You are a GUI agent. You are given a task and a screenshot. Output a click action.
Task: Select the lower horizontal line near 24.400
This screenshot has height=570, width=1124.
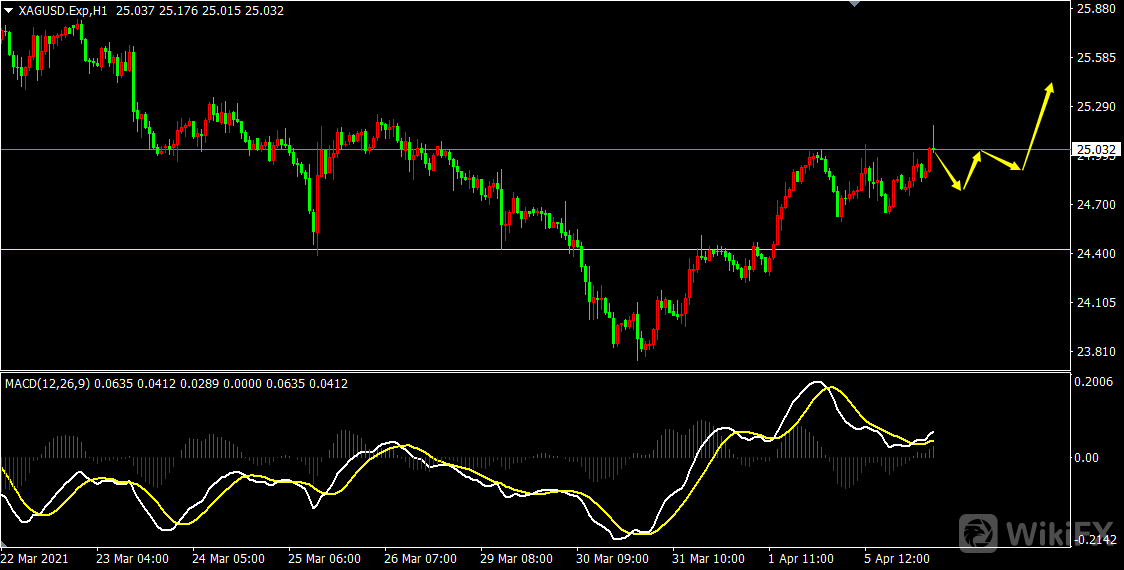coord(500,249)
